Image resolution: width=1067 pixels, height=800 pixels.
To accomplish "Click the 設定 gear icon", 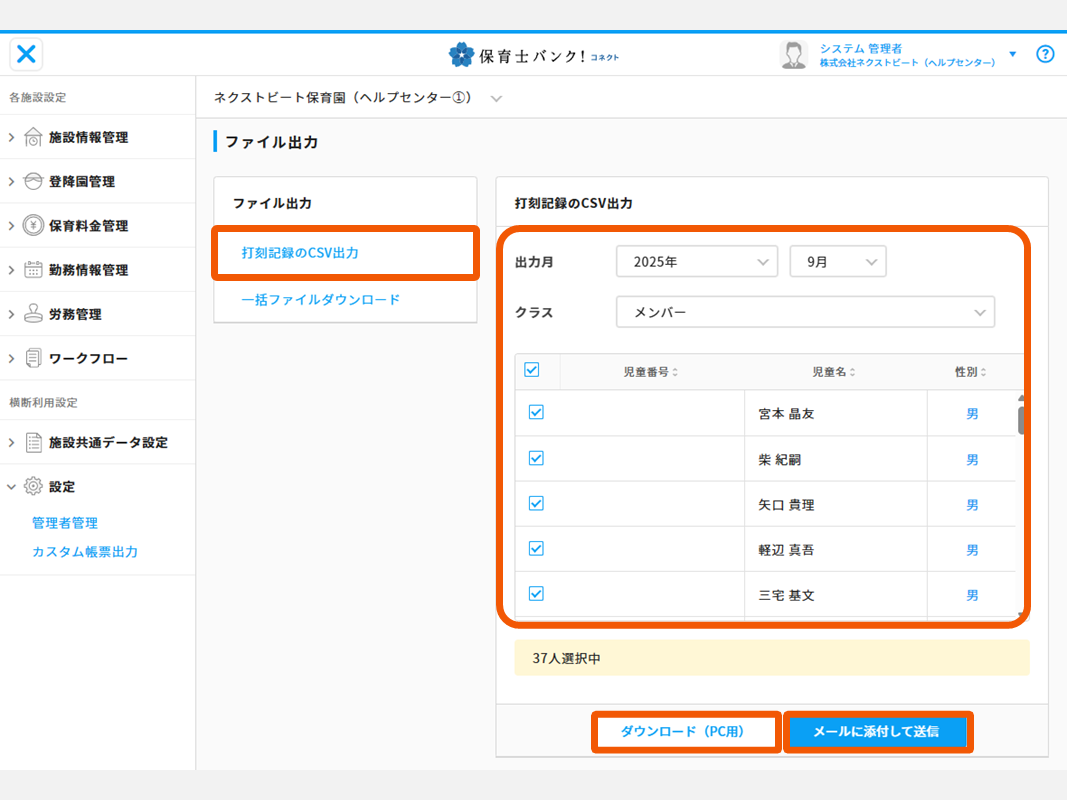I will pos(33,486).
